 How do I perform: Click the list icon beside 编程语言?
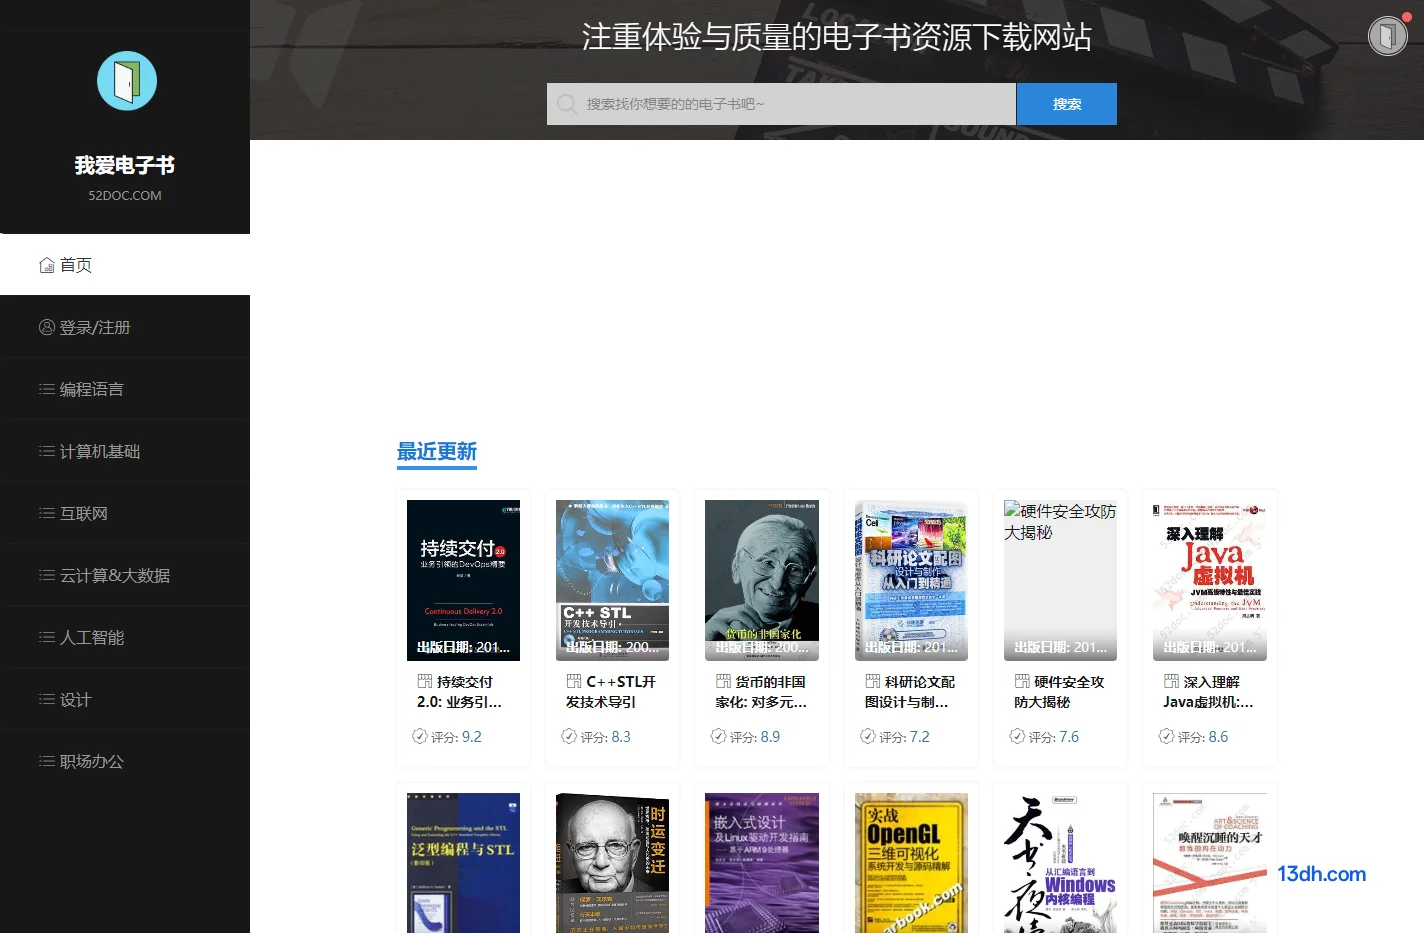coord(47,389)
